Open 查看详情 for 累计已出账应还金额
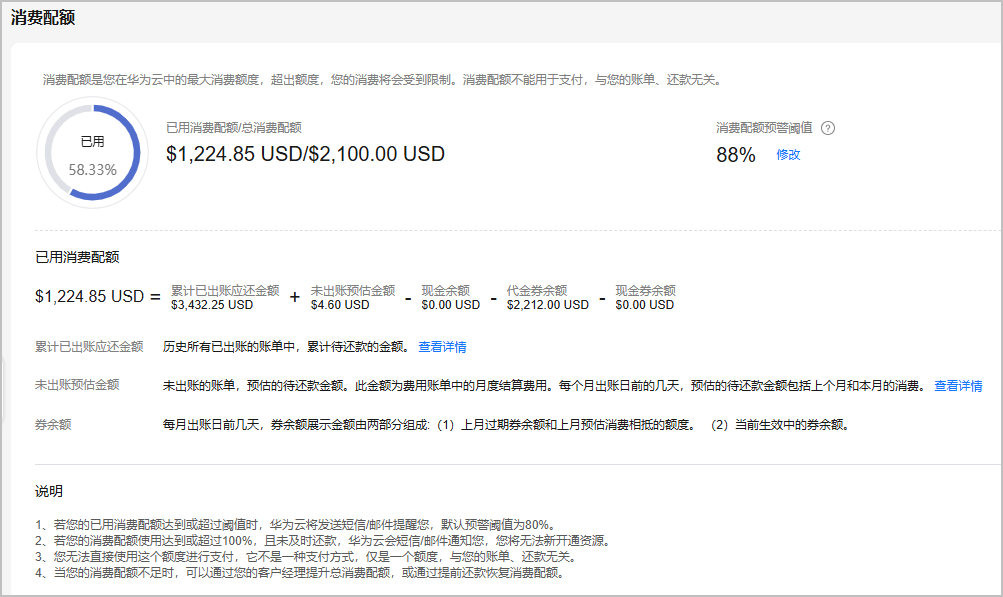1003x597 pixels. (x=442, y=347)
